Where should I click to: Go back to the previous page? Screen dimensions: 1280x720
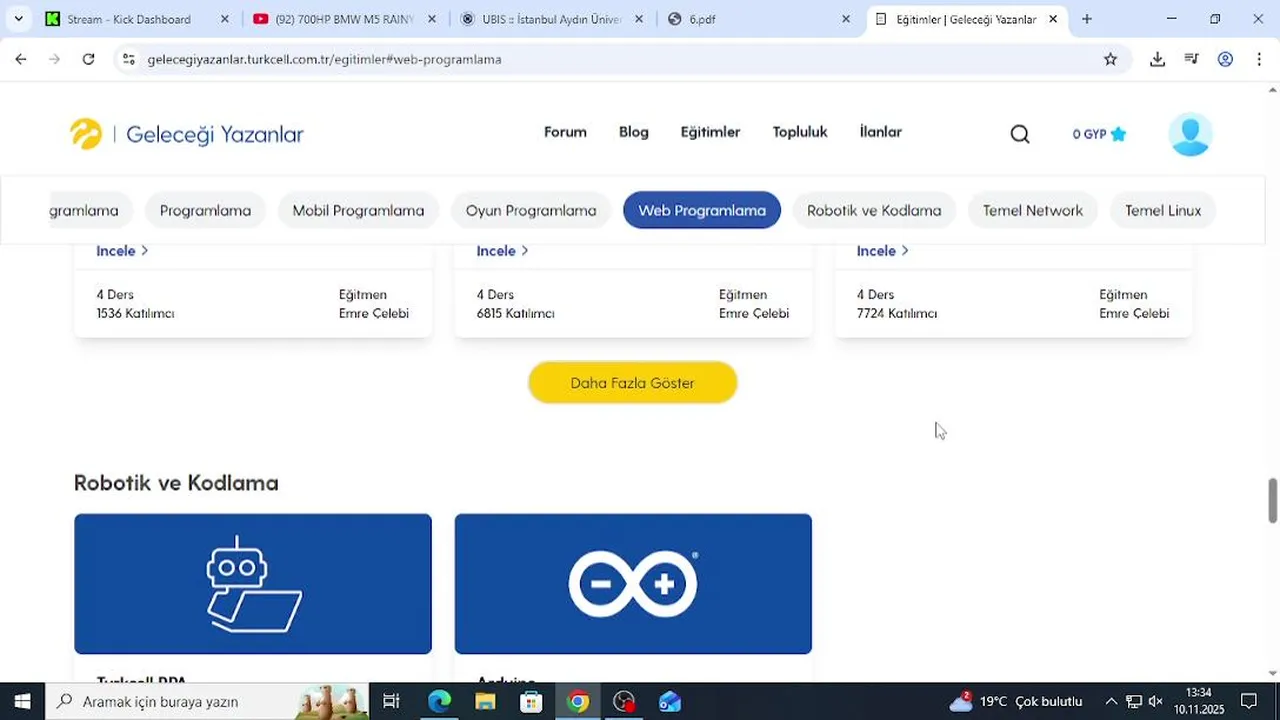[21, 59]
